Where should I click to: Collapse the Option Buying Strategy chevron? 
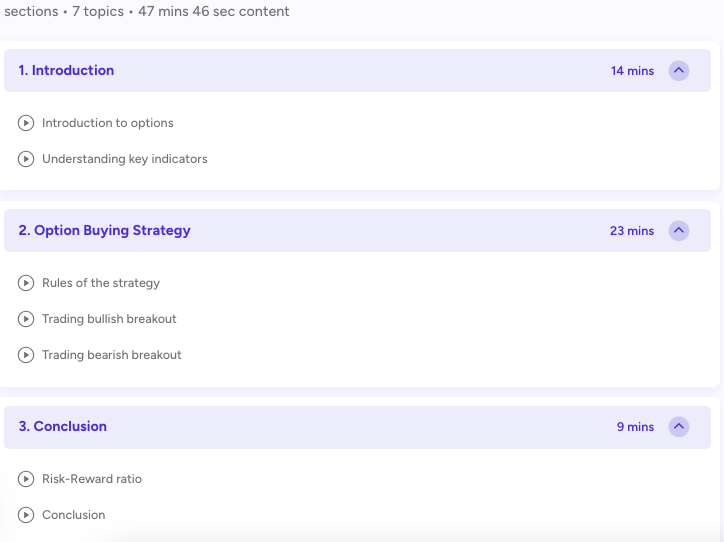679,230
